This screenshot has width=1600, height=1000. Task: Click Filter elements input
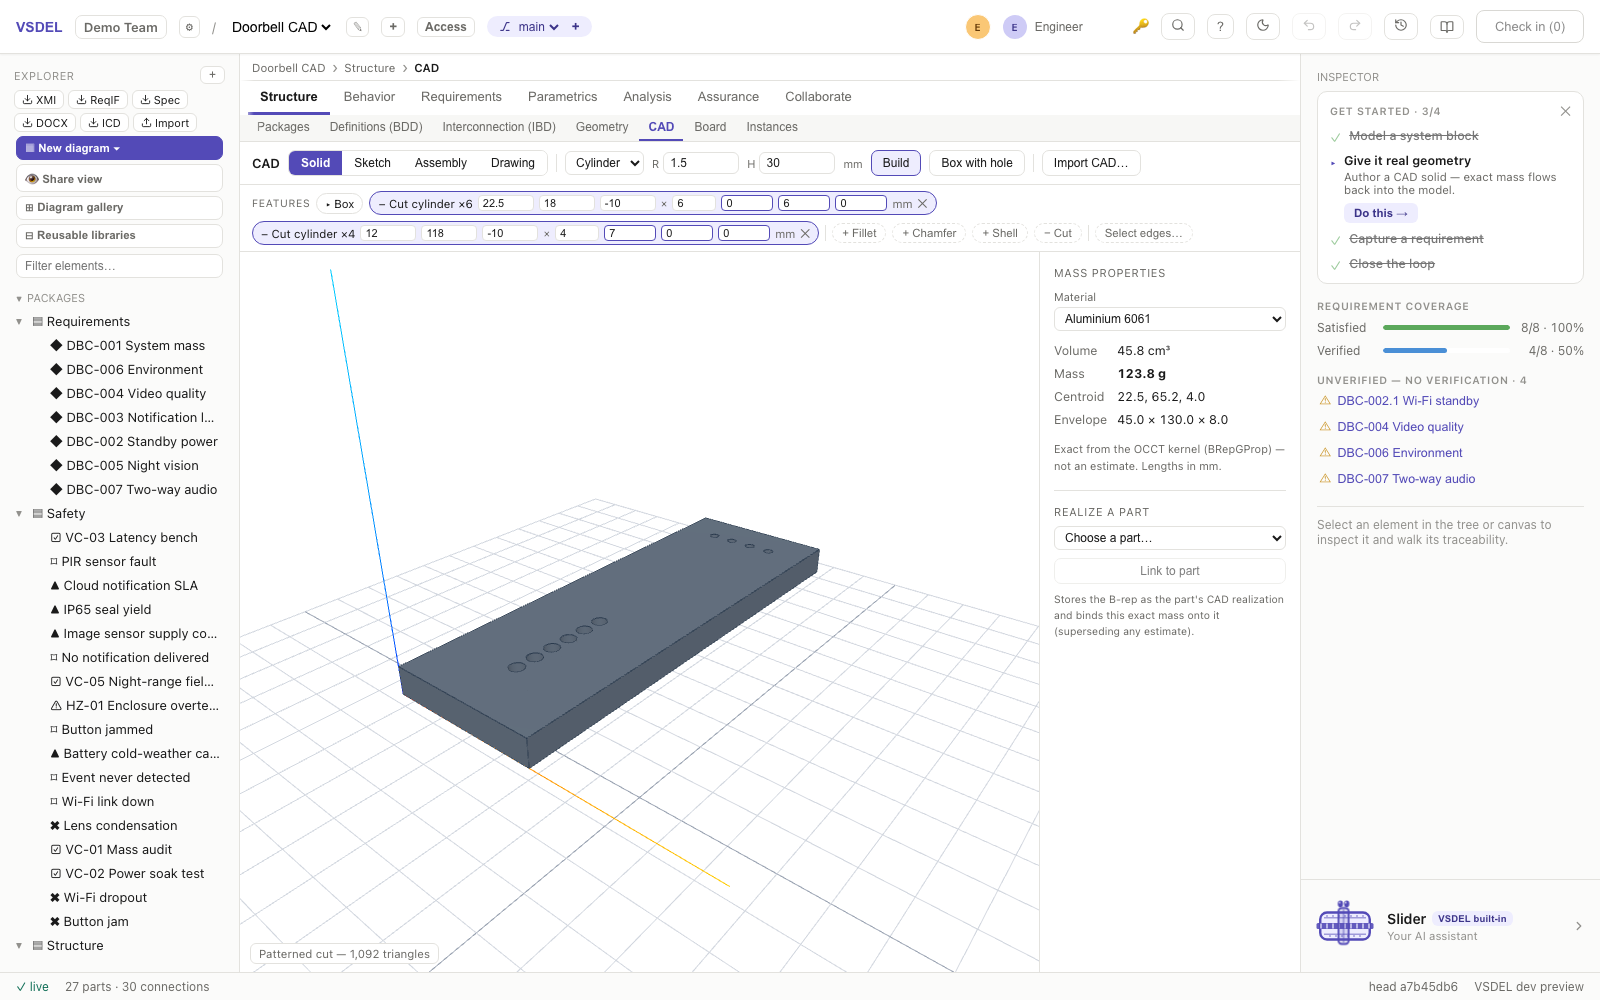(x=119, y=266)
